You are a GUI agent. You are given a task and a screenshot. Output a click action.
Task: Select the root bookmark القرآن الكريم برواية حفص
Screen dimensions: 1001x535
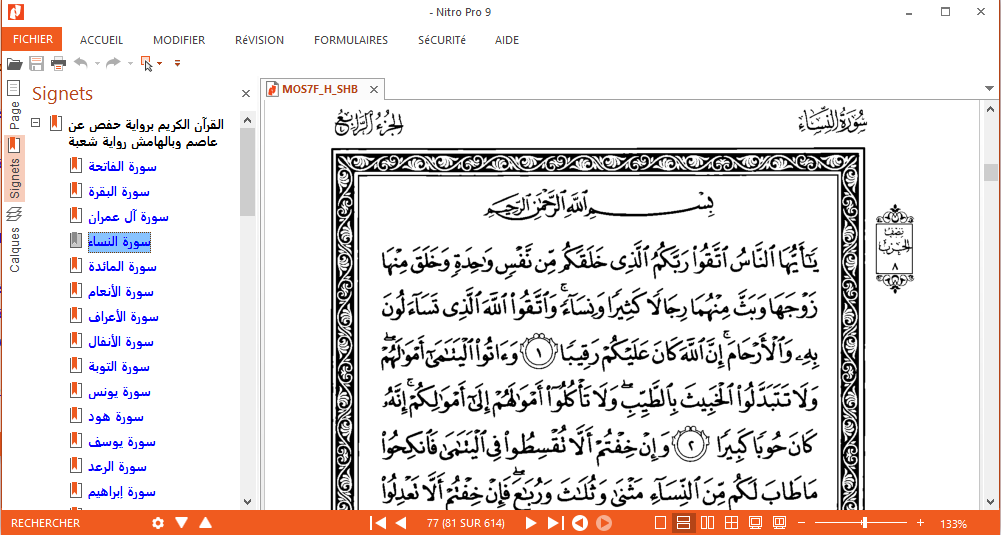point(146,132)
